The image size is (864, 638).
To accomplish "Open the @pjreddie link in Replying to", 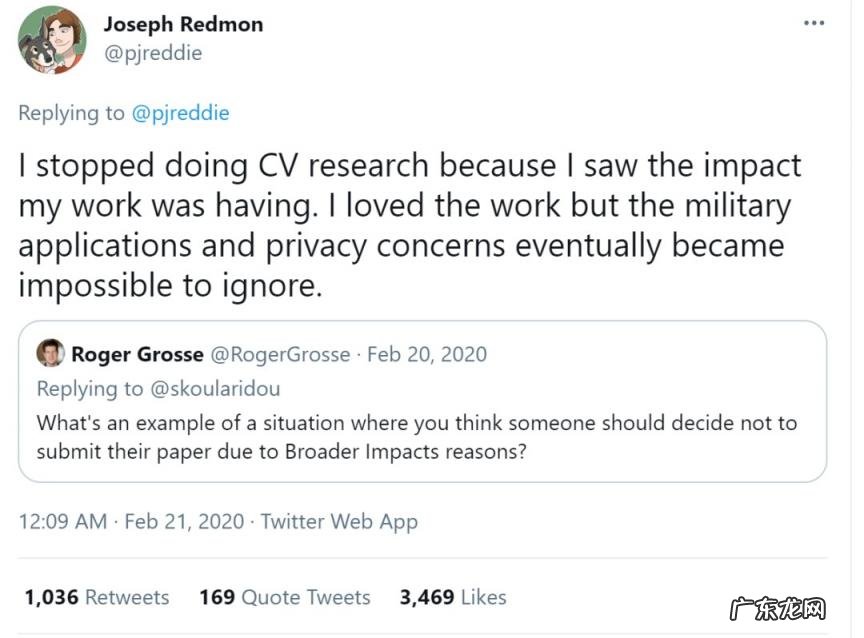I will click(x=180, y=113).
